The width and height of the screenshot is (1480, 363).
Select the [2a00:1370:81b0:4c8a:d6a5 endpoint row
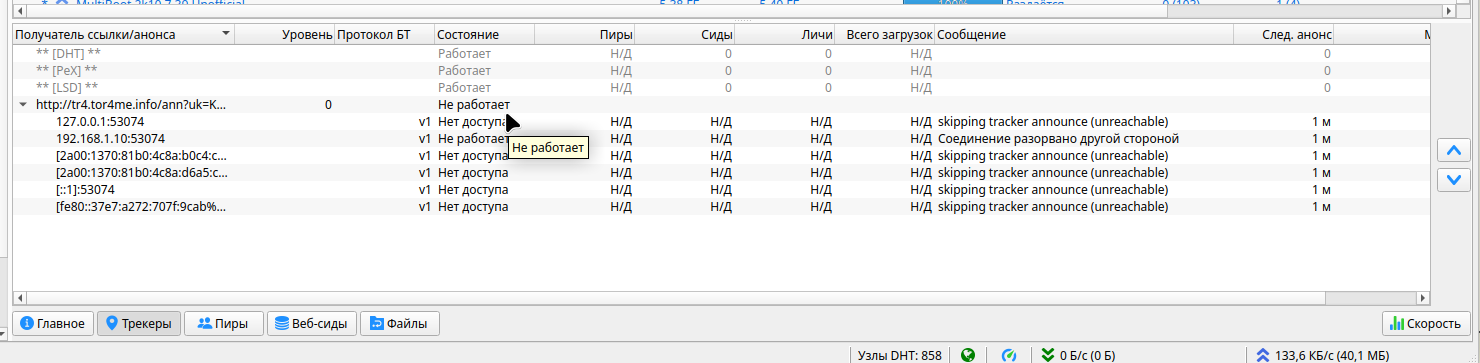coord(721,172)
